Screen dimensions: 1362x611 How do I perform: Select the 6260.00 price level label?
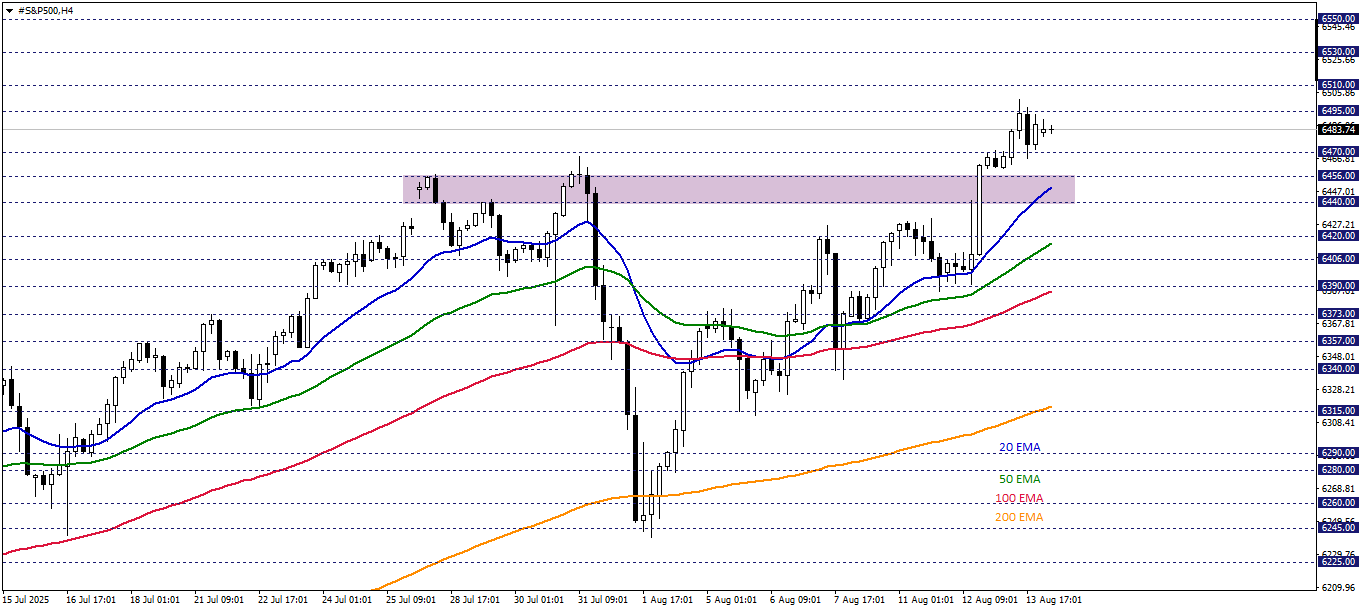tap(1338, 502)
